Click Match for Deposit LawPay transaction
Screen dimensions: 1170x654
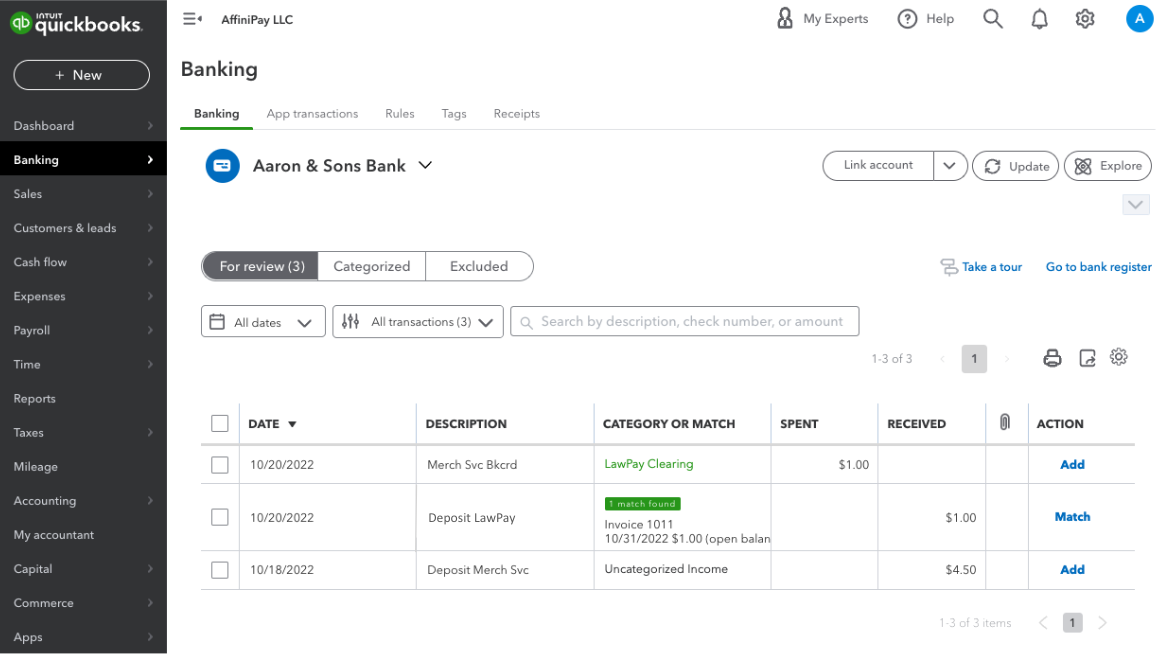point(1072,517)
